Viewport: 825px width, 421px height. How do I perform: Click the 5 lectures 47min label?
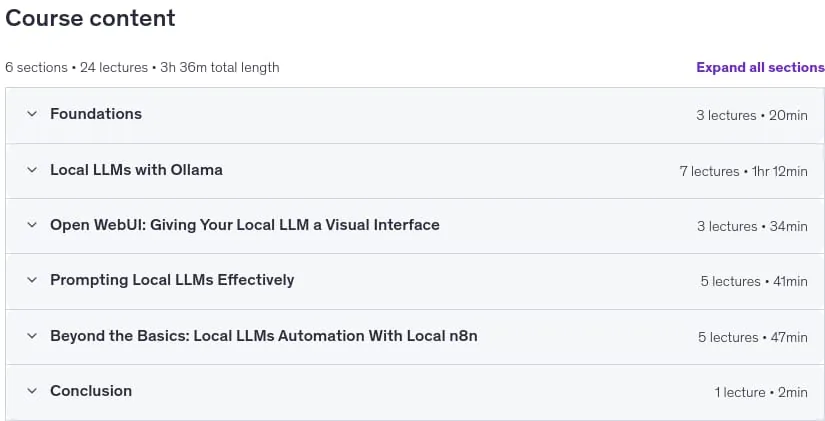click(753, 337)
